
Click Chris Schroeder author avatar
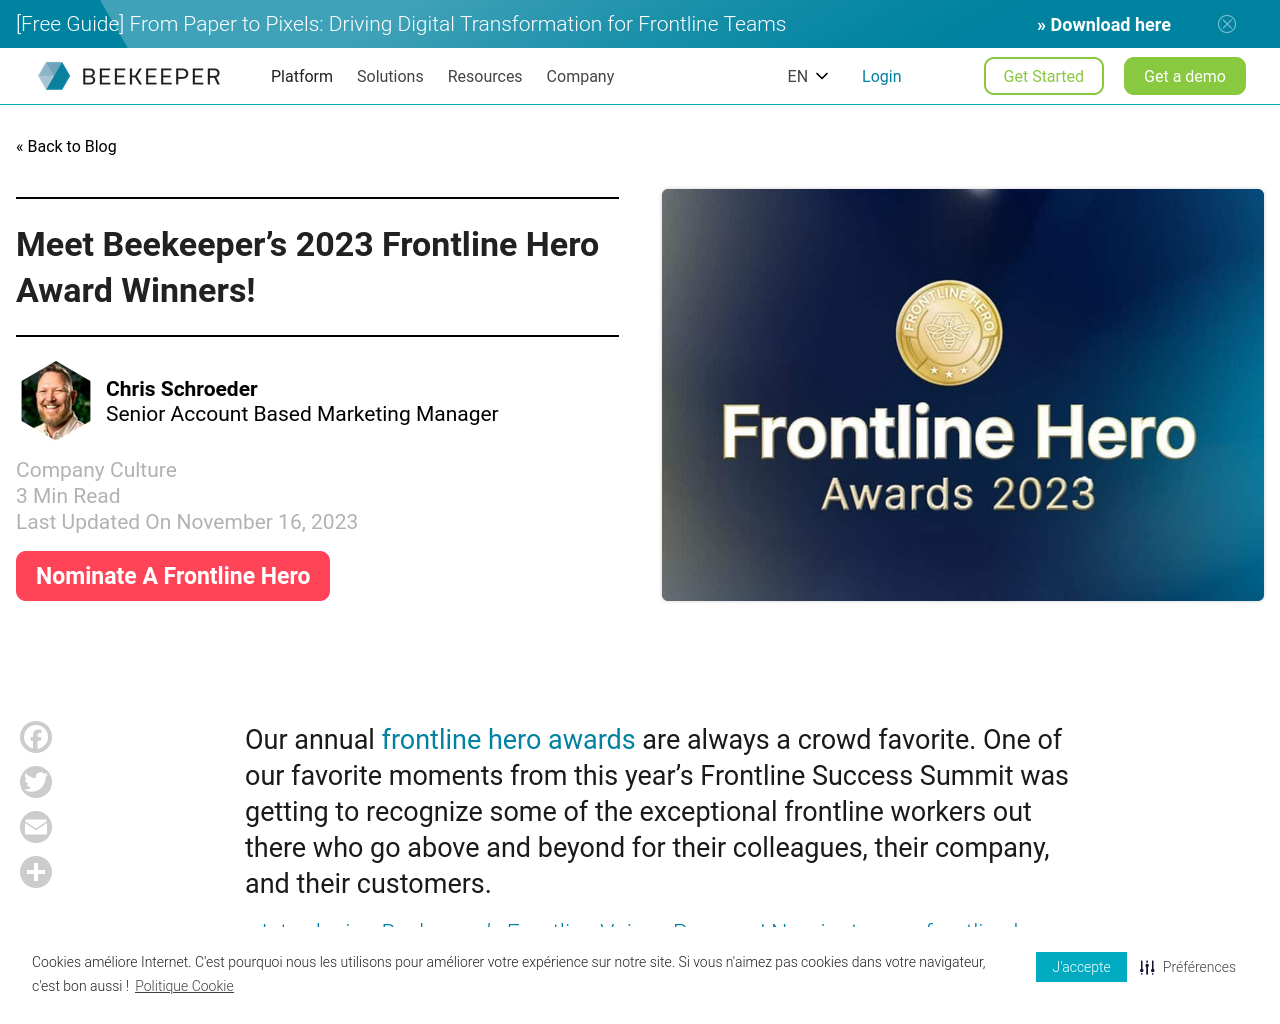(x=56, y=400)
